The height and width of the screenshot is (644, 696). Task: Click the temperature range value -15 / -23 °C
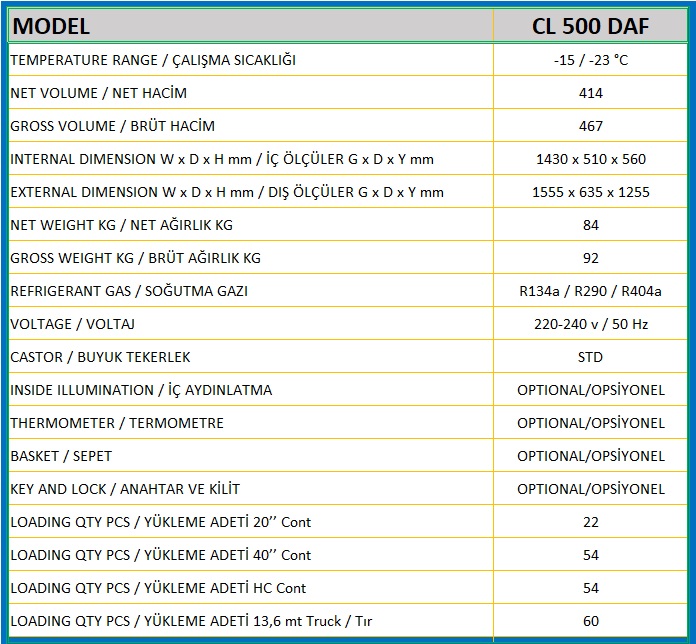[591, 59]
